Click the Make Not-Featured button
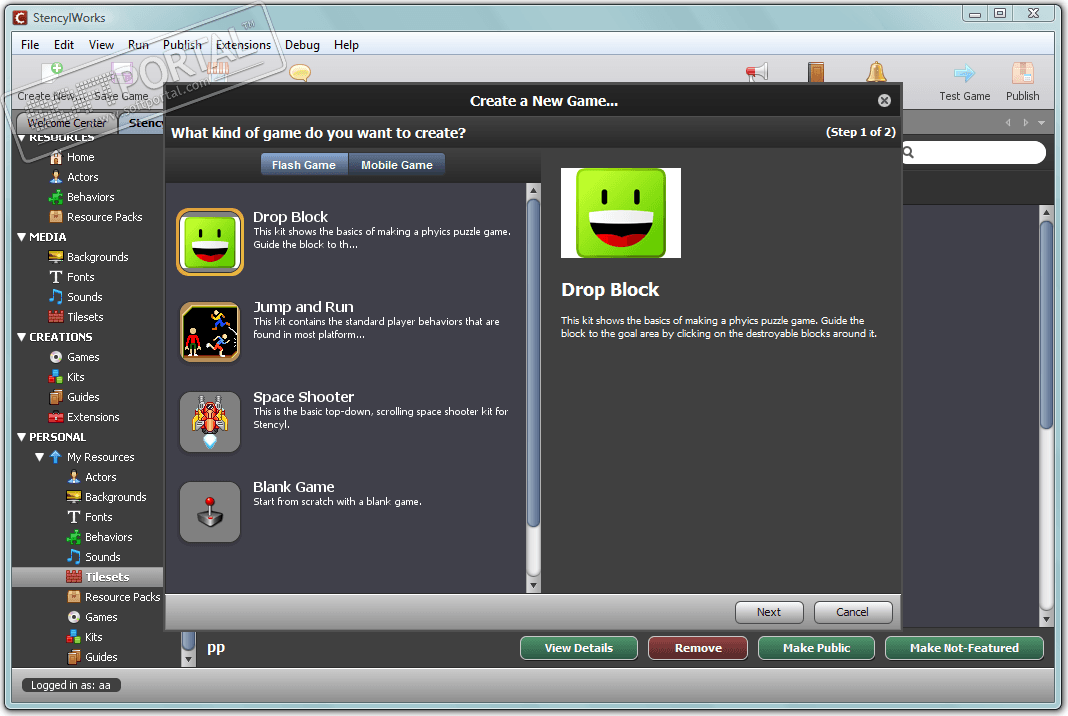The width and height of the screenshot is (1068, 716). click(964, 648)
